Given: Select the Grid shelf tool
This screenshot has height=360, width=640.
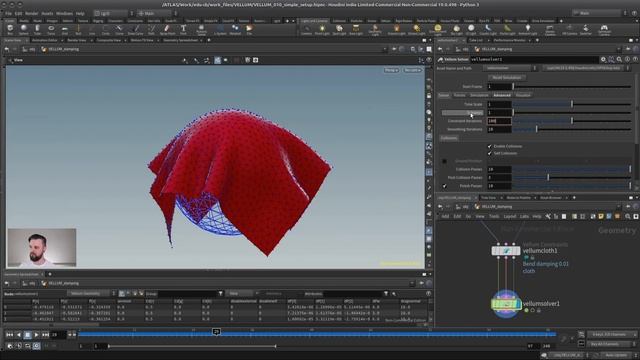Looking at the screenshot, I should (64, 29).
